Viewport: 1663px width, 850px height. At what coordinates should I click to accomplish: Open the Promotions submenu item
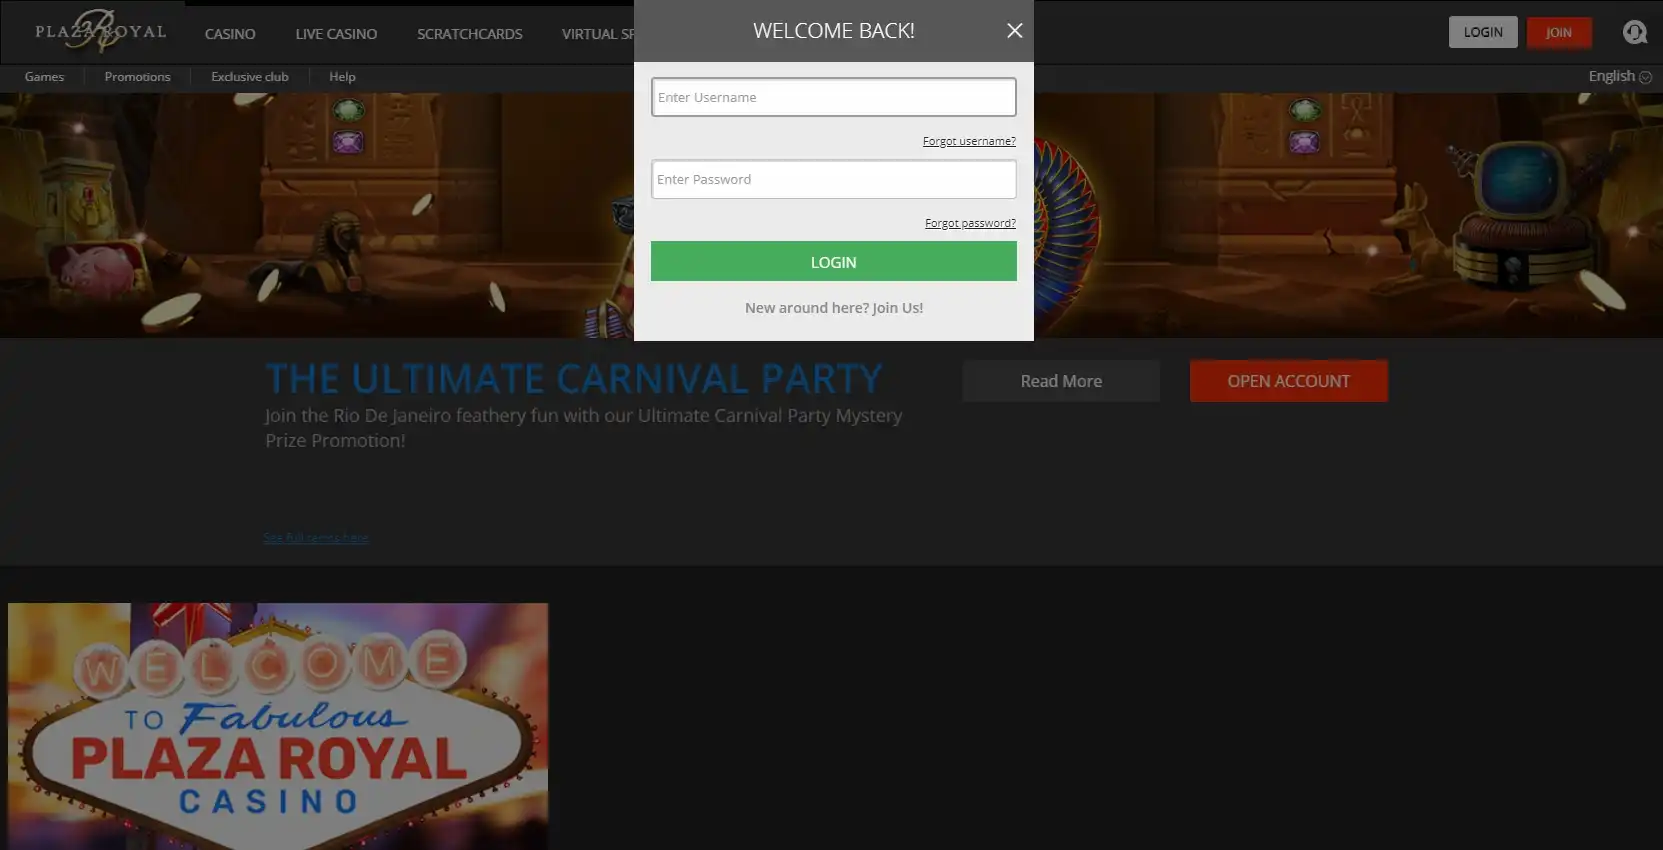tap(137, 77)
